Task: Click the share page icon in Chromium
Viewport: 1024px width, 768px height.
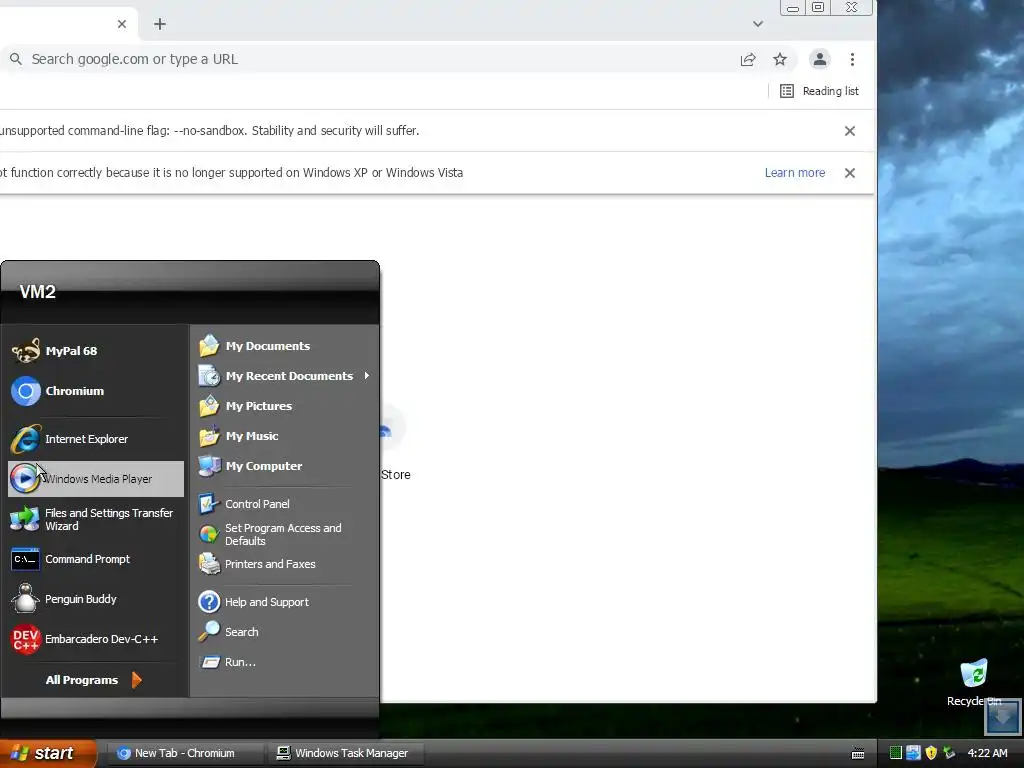Action: [748, 59]
